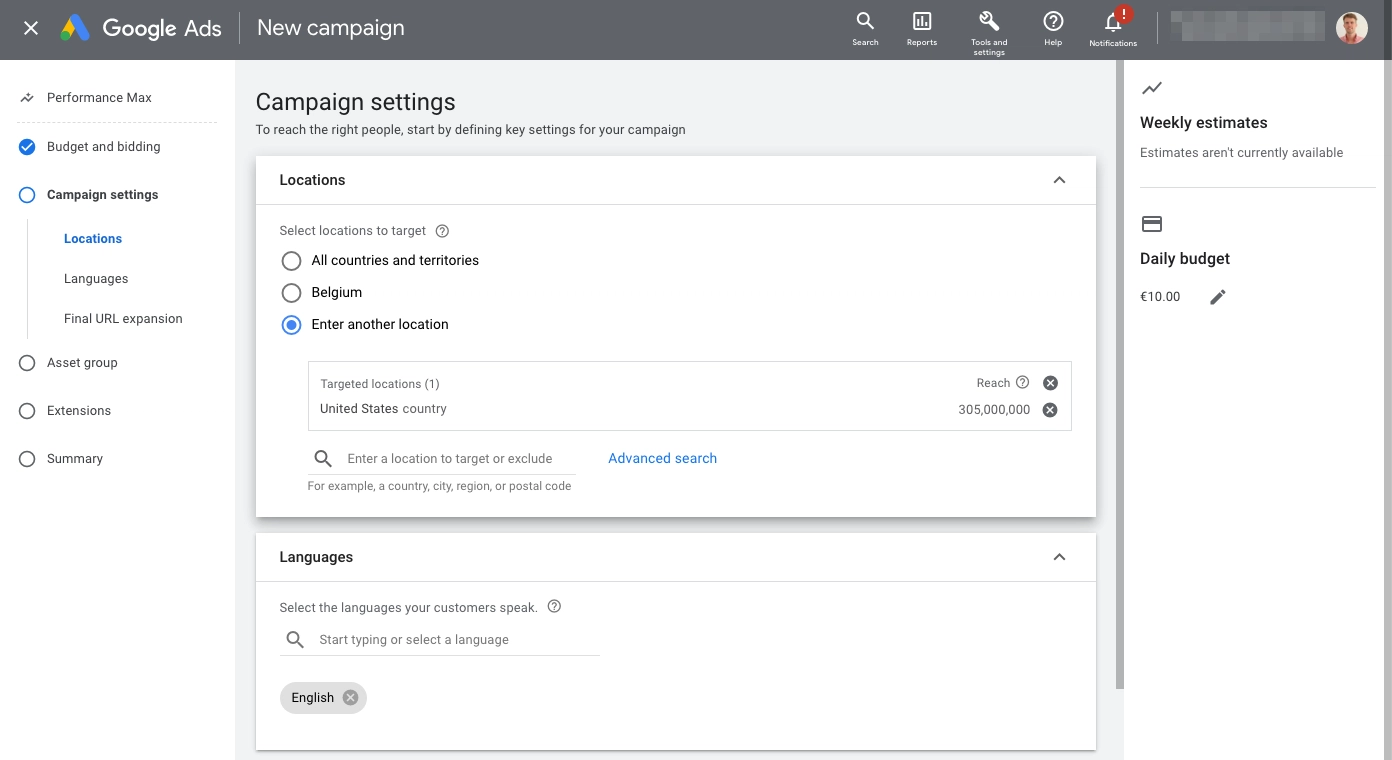Image resolution: width=1392 pixels, height=760 pixels.
Task: Open the Advanced search link
Action: pos(662,458)
